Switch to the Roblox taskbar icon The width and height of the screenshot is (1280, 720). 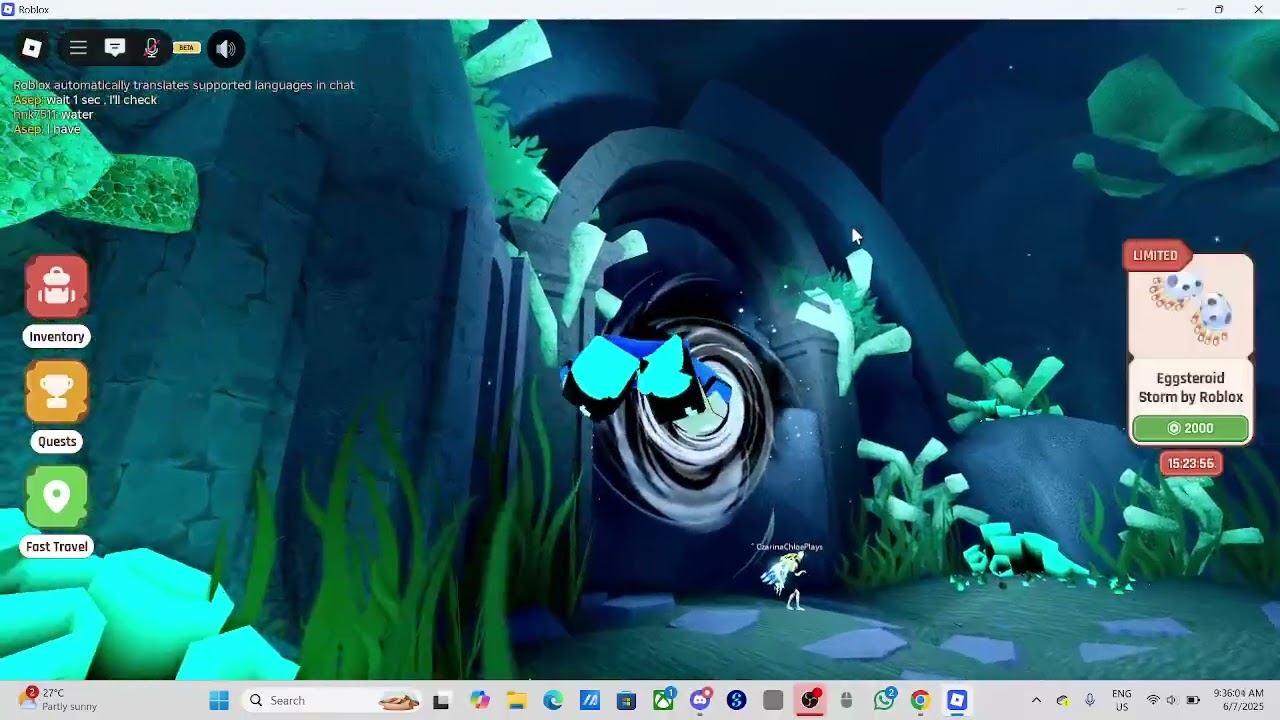[x=957, y=700]
